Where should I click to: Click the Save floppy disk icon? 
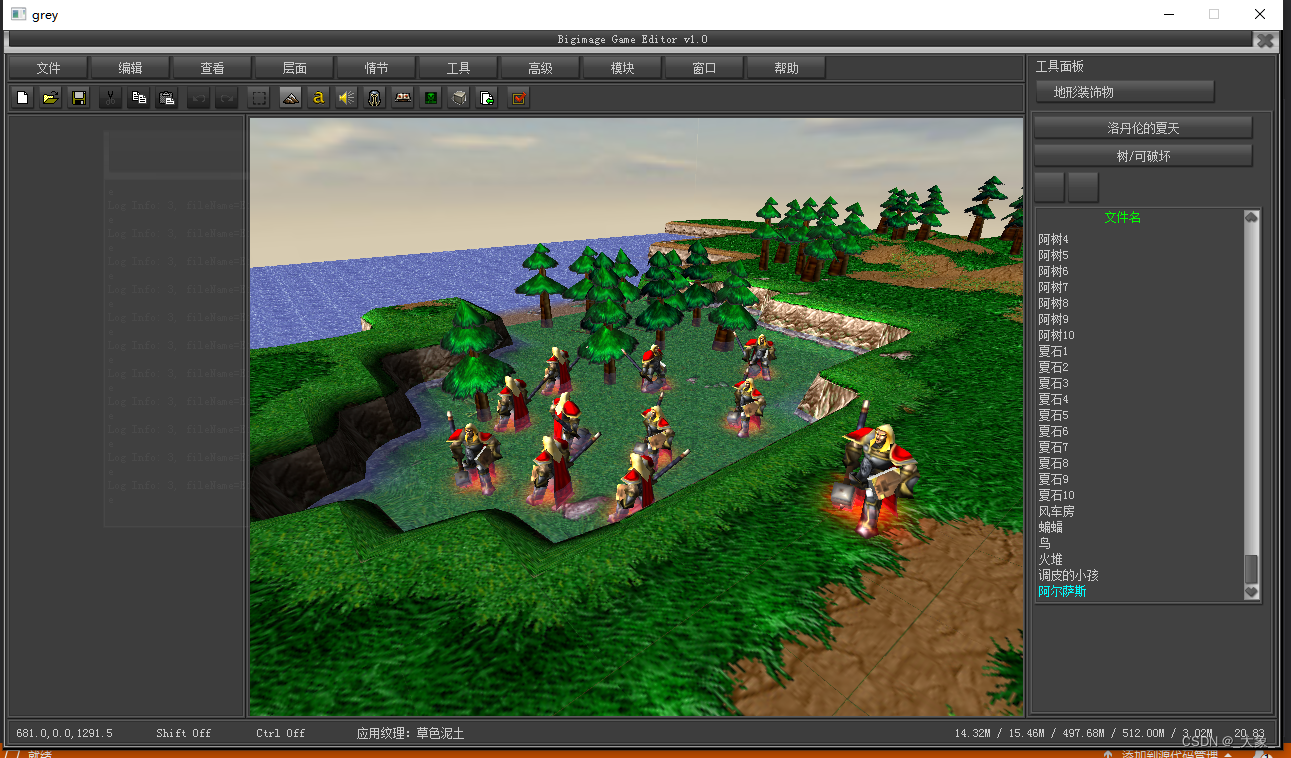[78, 98]
